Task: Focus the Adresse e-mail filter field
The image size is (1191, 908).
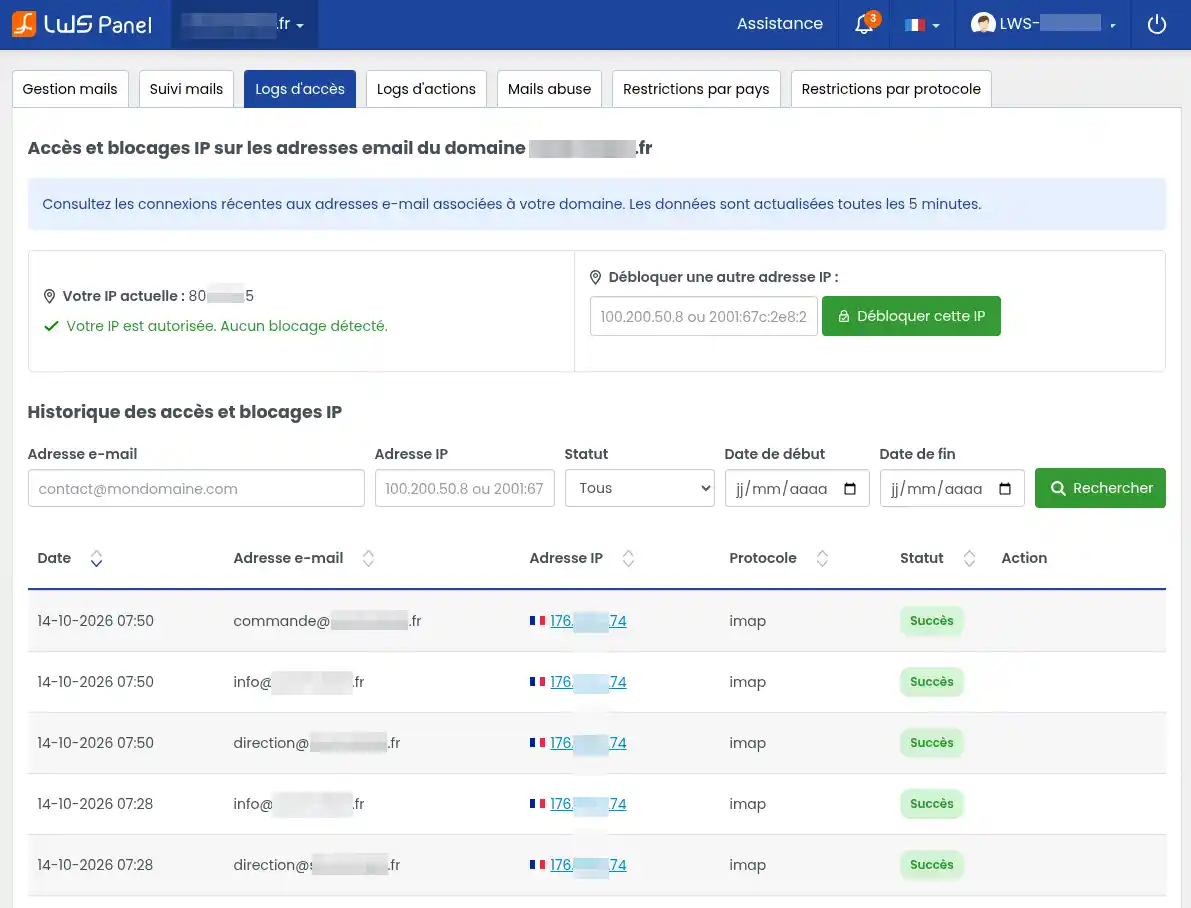Action: point(196,488)
